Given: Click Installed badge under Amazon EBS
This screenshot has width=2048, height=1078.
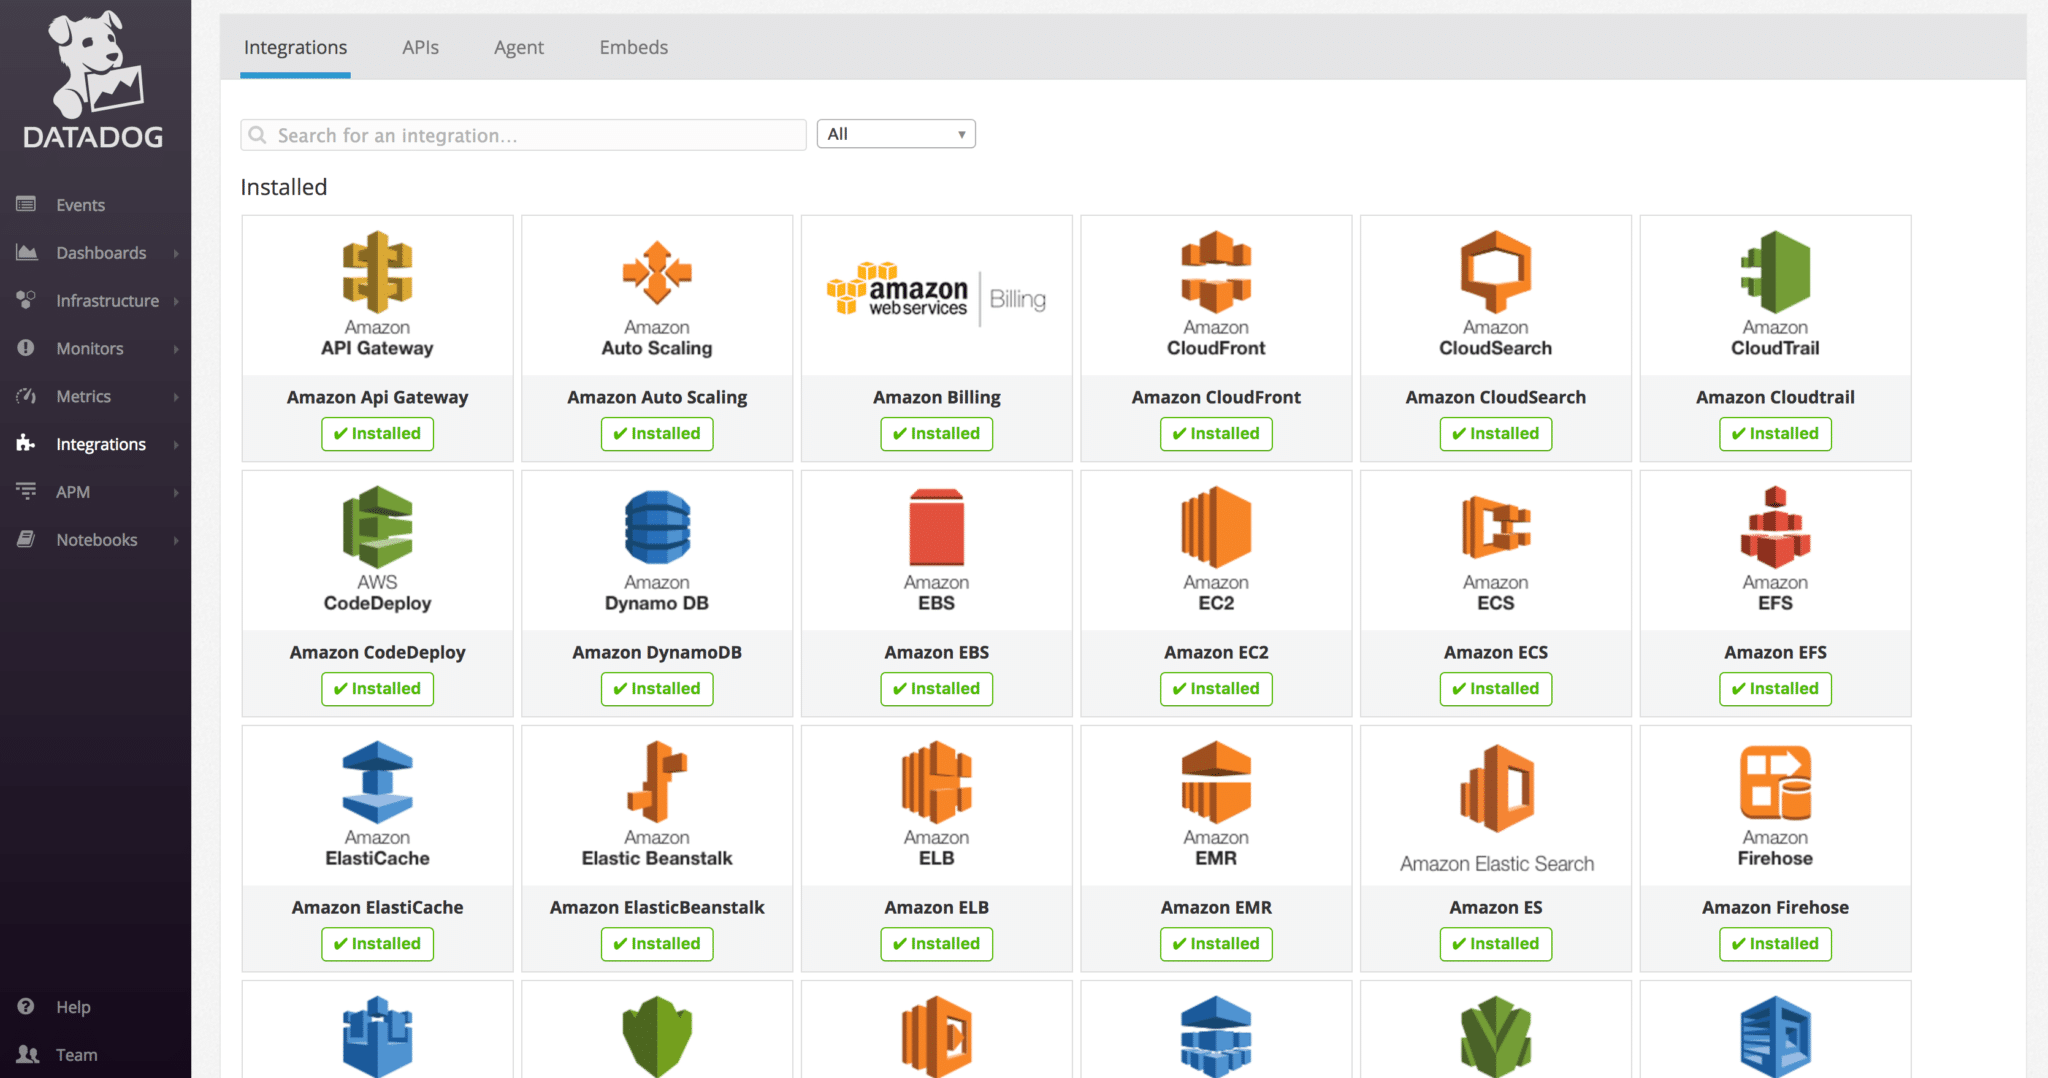Looking at the screenshot, I should coord(936,689).
